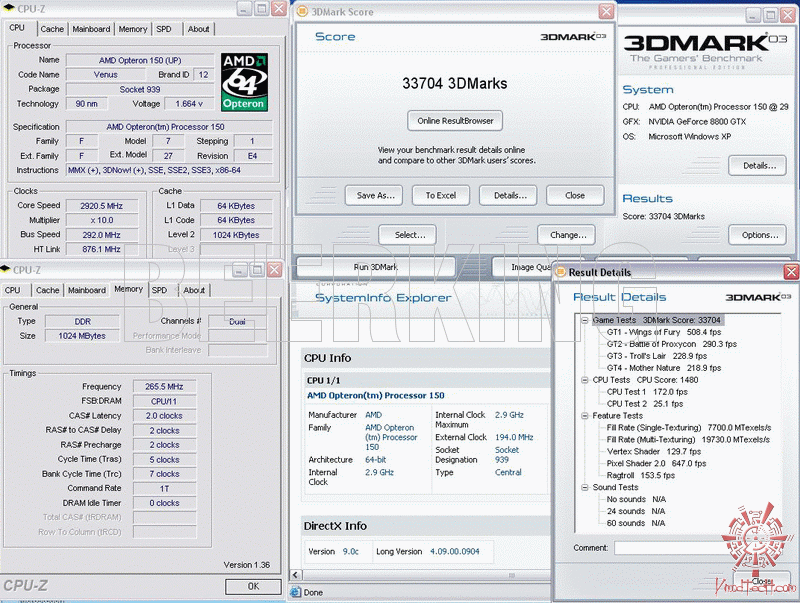Select GT3 - Troll's Lair result
Viewport: 800px width, 603px height.
[x=657, y=356]
